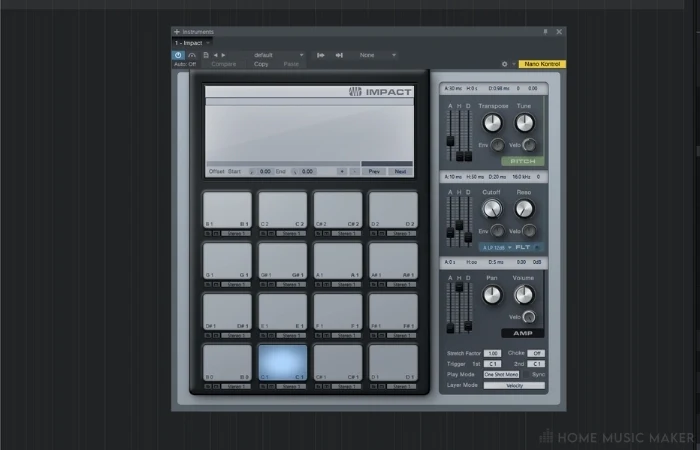Enable the Sync checkbox

(526, 375)
